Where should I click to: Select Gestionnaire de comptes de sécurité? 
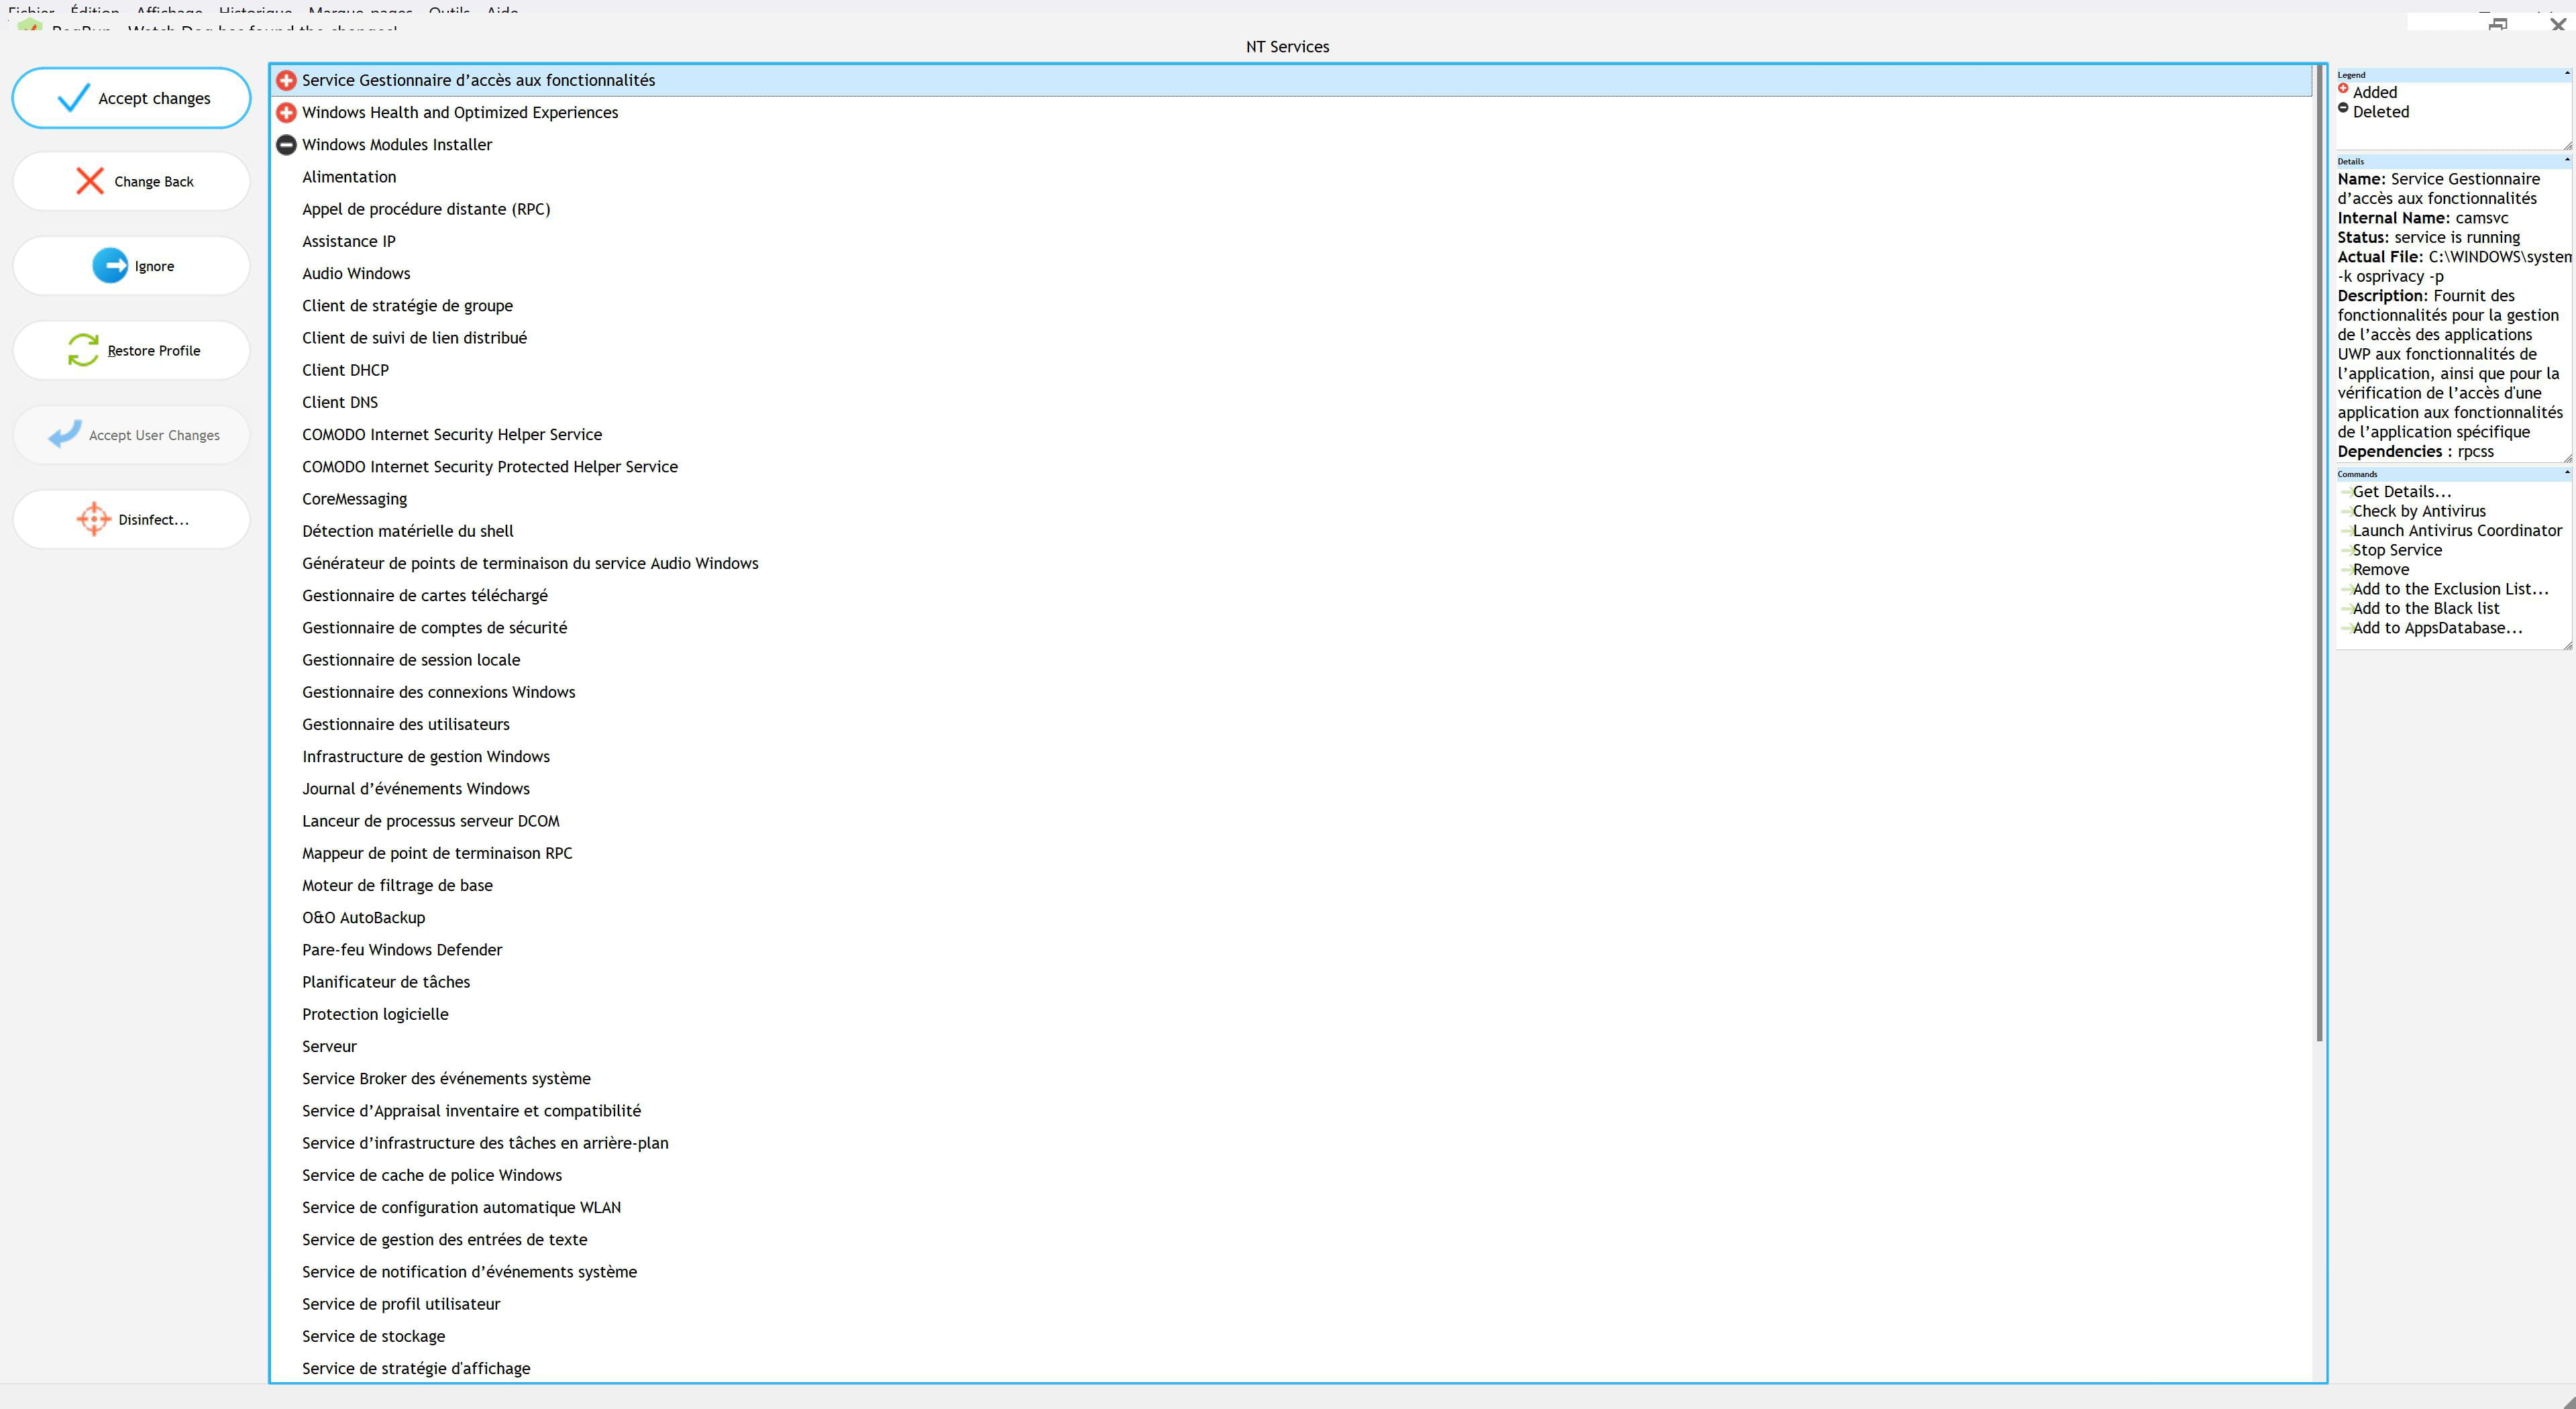(434, 627)
